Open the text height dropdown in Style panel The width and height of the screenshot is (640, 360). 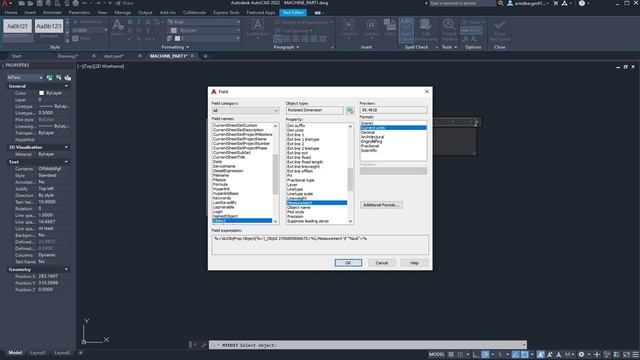89,30
